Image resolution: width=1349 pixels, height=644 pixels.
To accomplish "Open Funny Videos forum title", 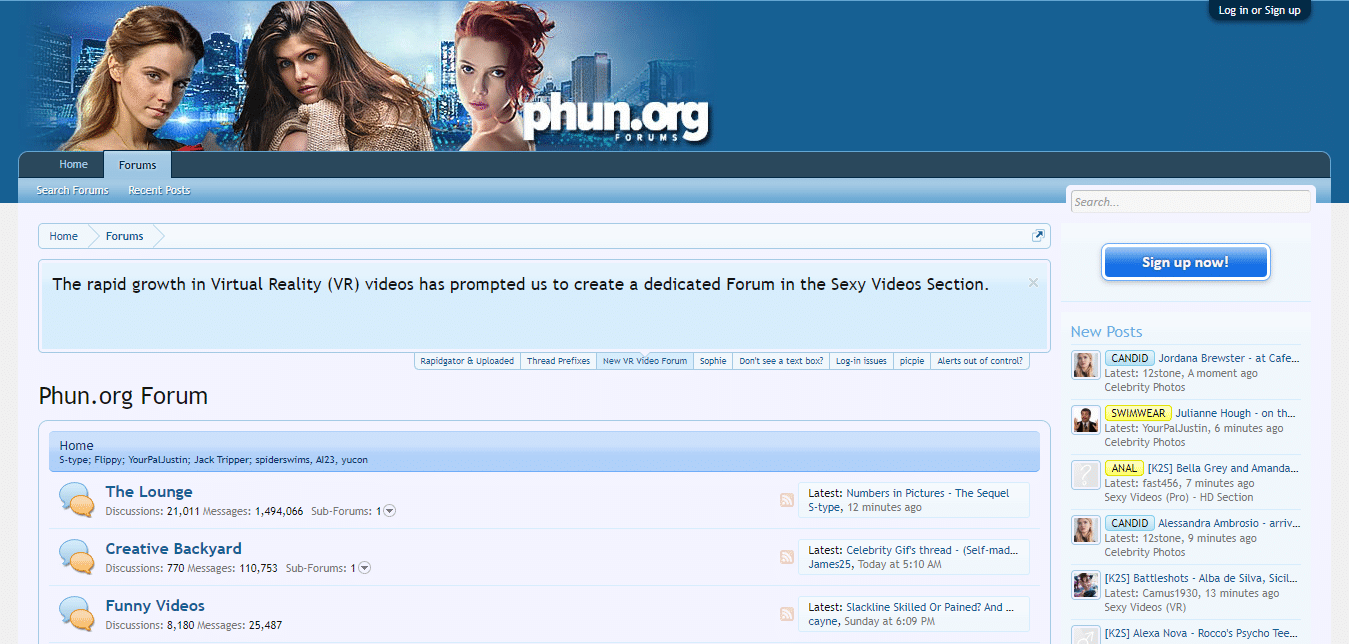I will (155, 606).
